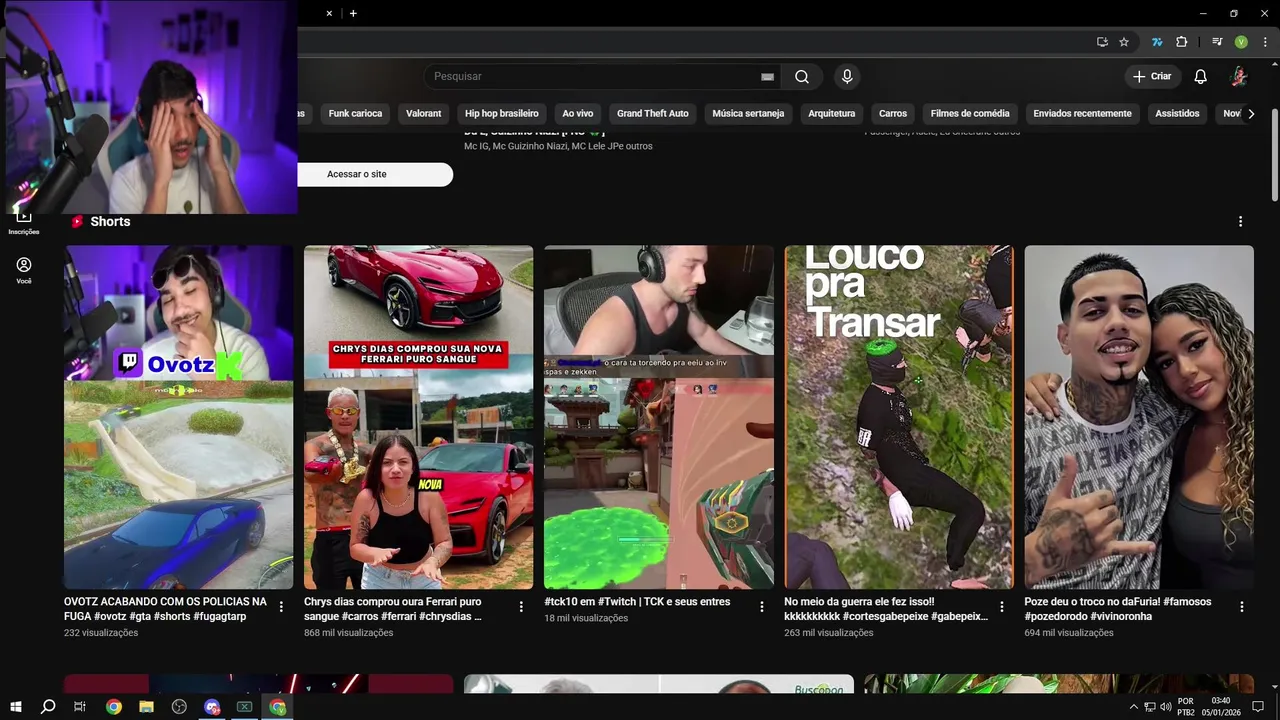Open the Xbox Game Bar taskbar icon
The width and height of the screenshot is (1280, 720).
tap(244, 707)
